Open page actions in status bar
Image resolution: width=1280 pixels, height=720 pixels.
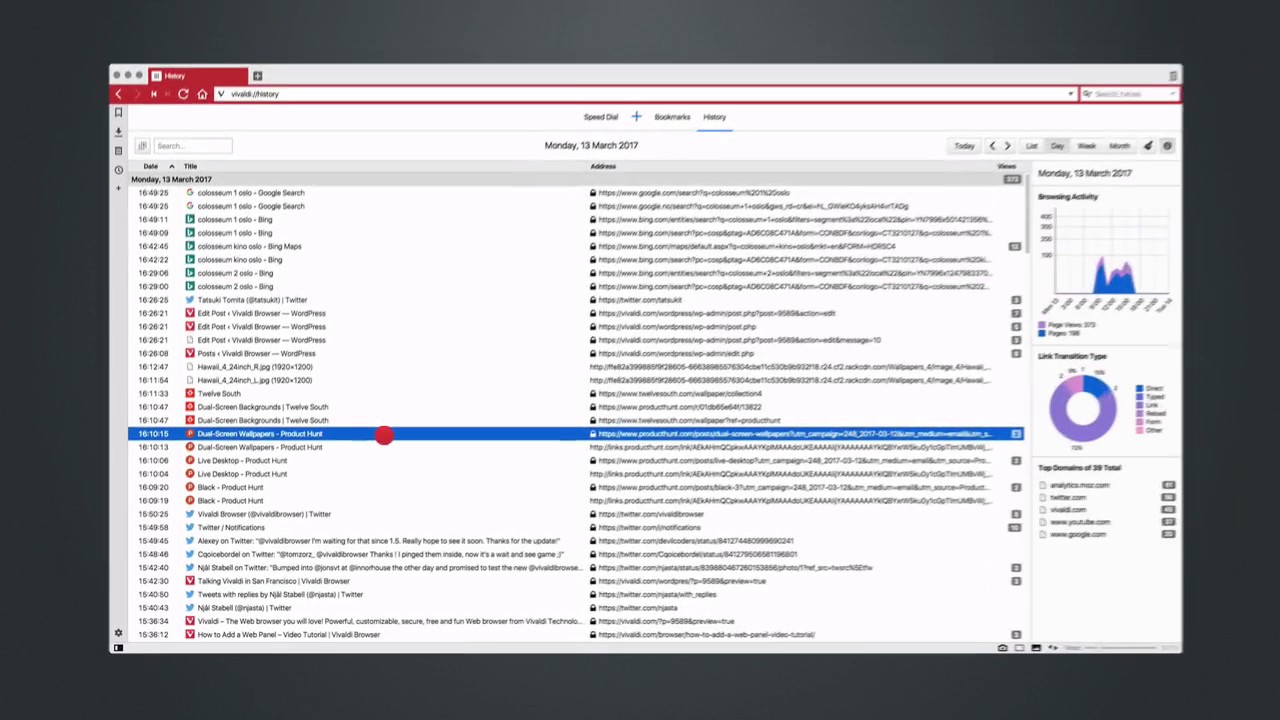pos(1052,648)
